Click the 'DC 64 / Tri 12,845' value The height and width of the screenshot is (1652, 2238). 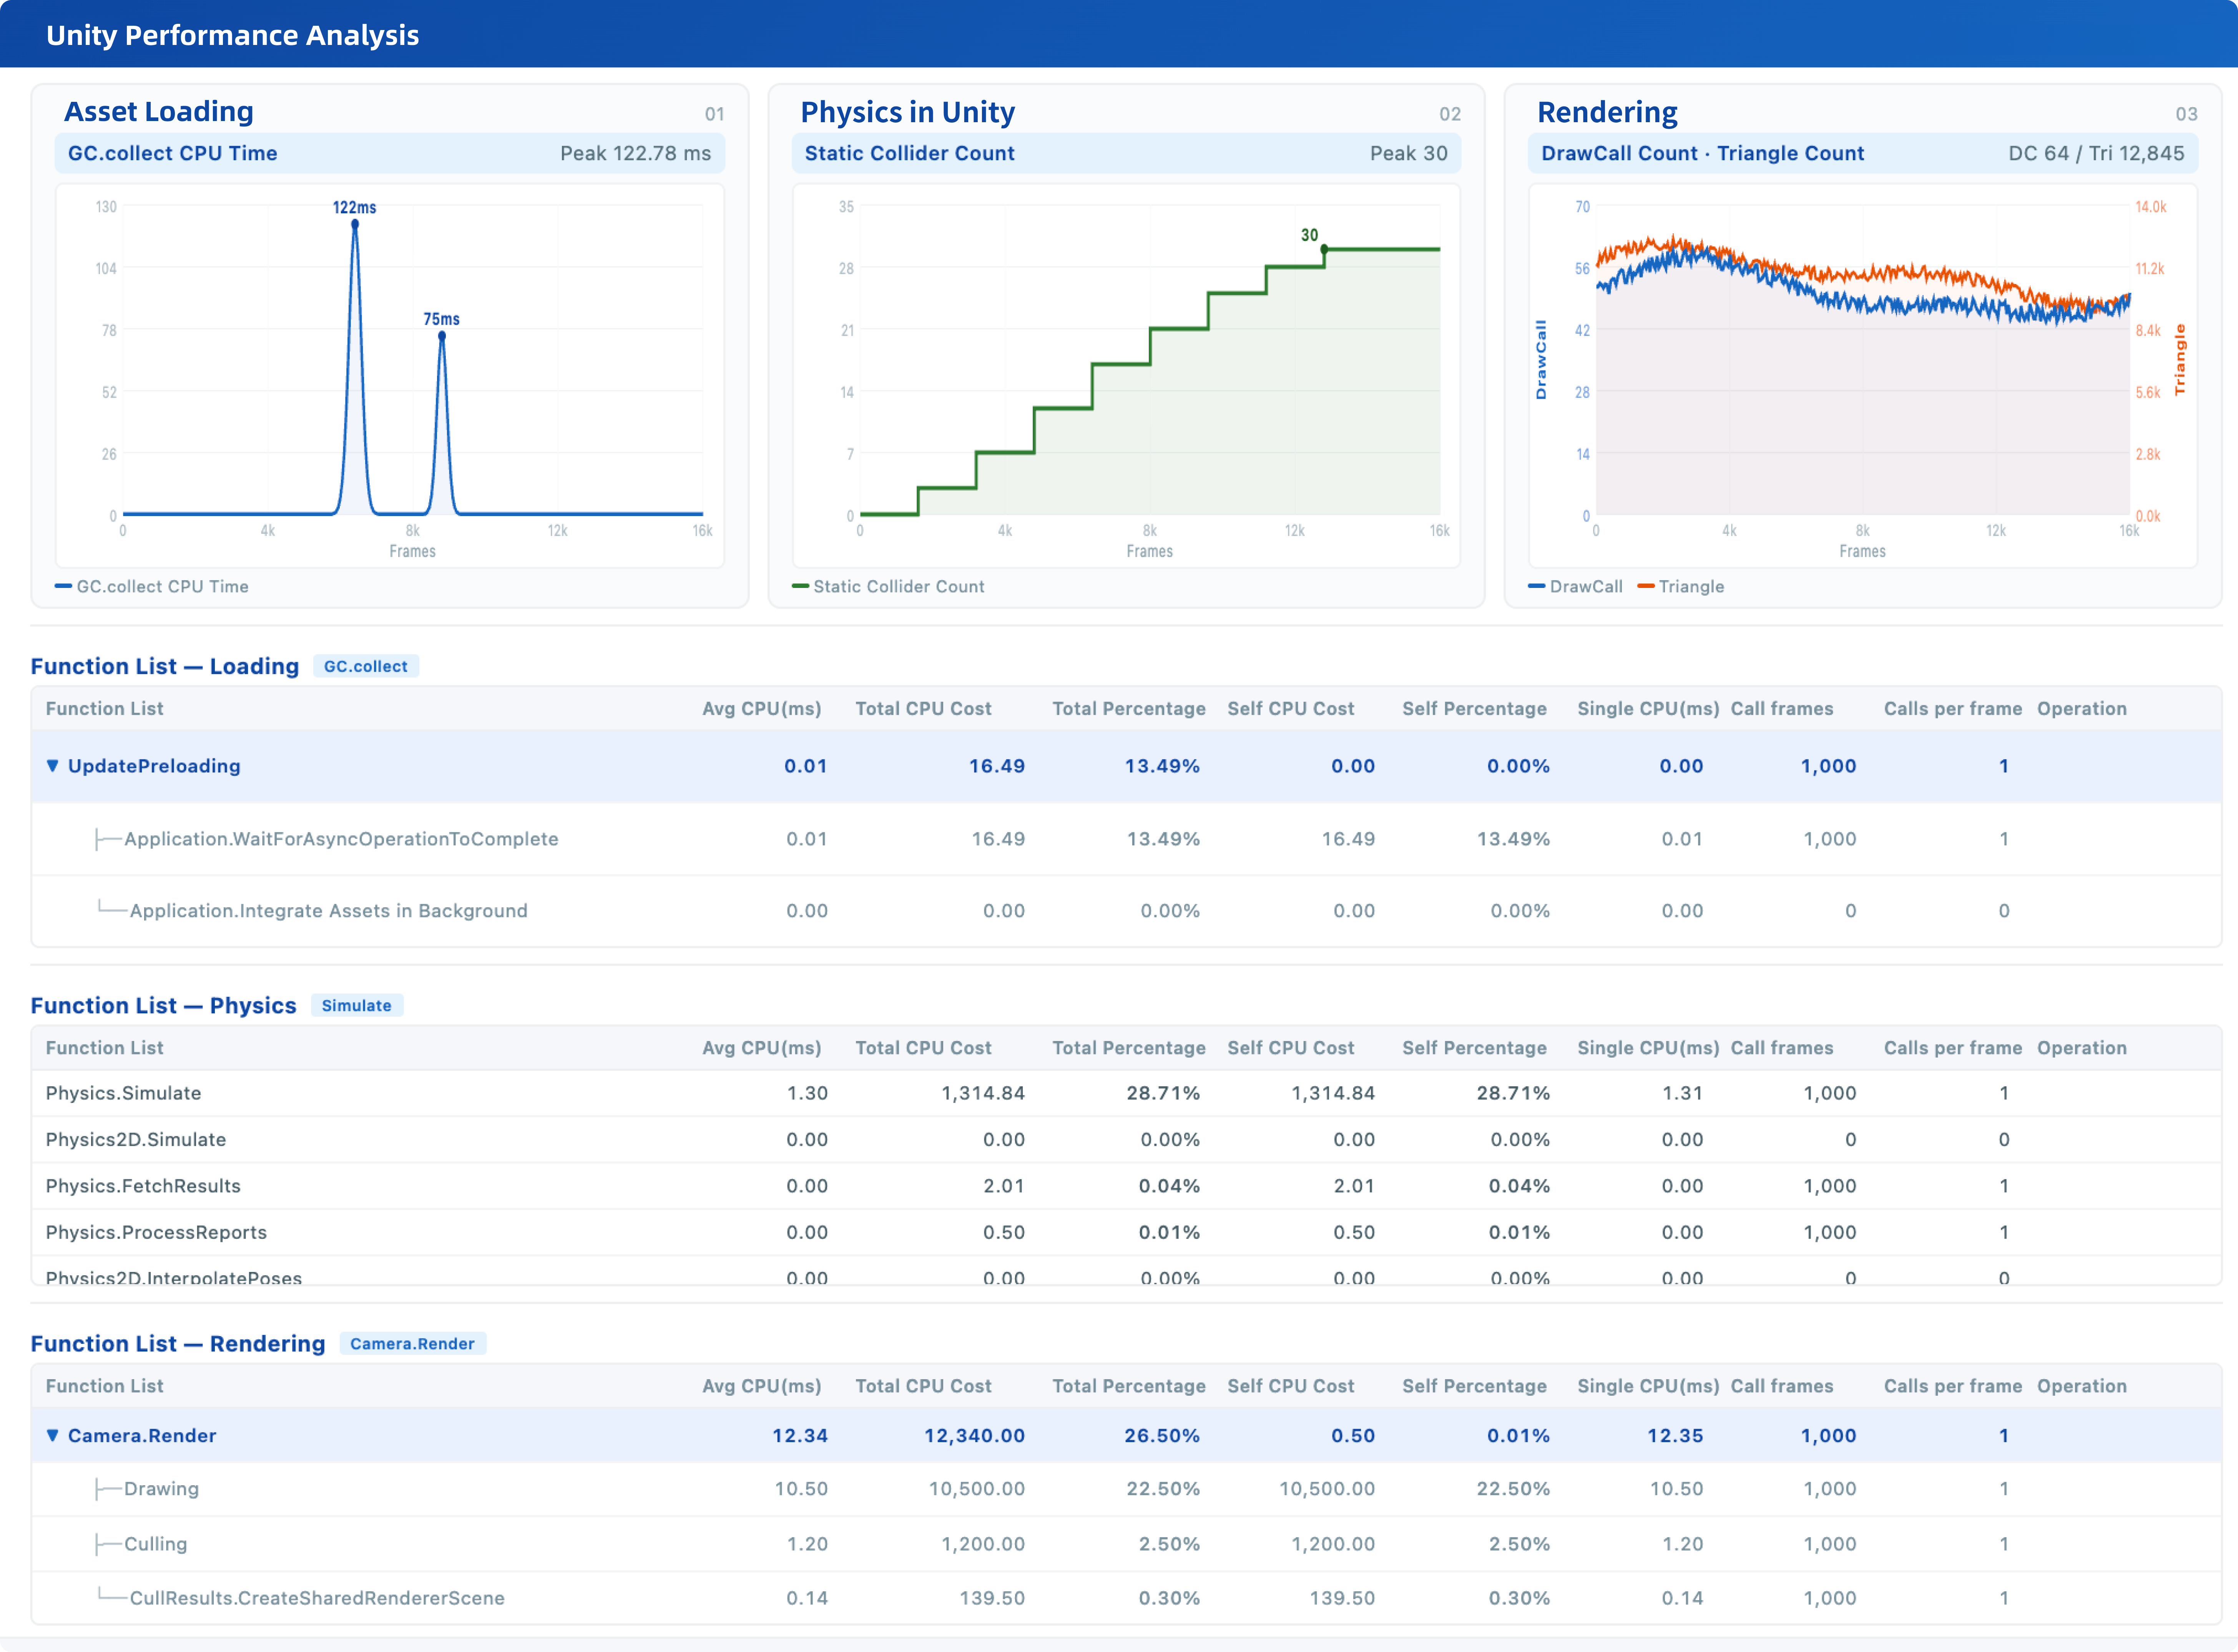(2097, 154)
